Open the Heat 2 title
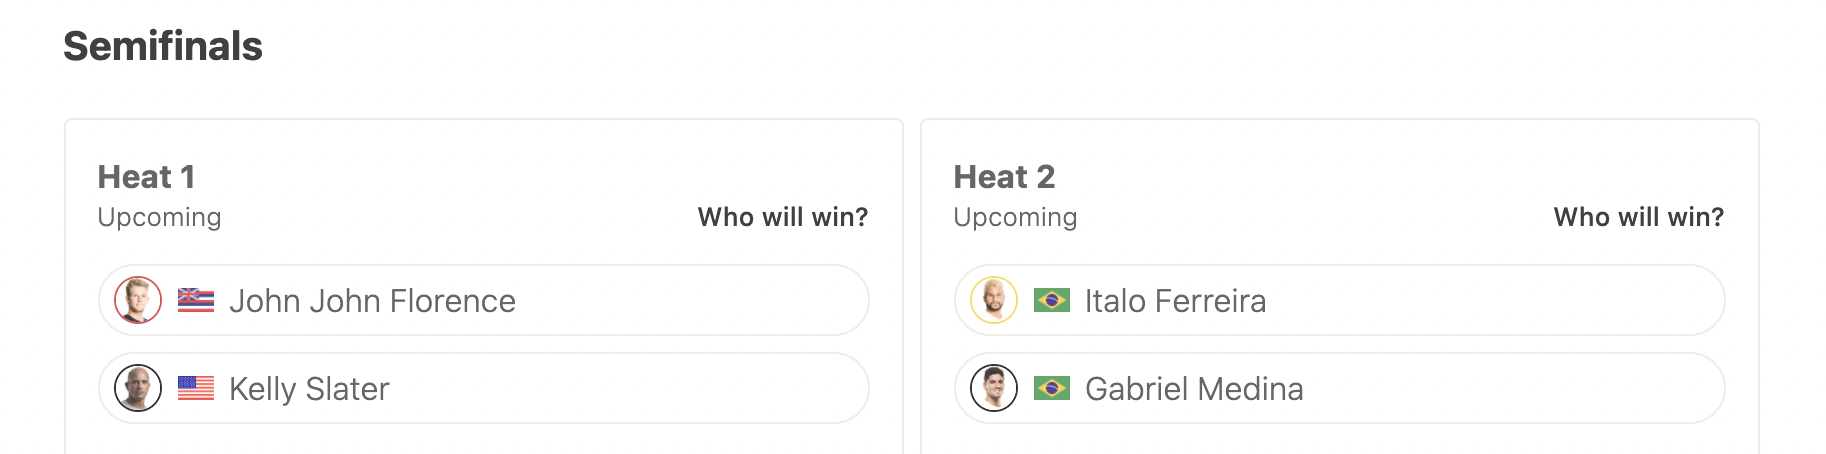Viewport: 1826px width, 454px height. pos(1004,177)
